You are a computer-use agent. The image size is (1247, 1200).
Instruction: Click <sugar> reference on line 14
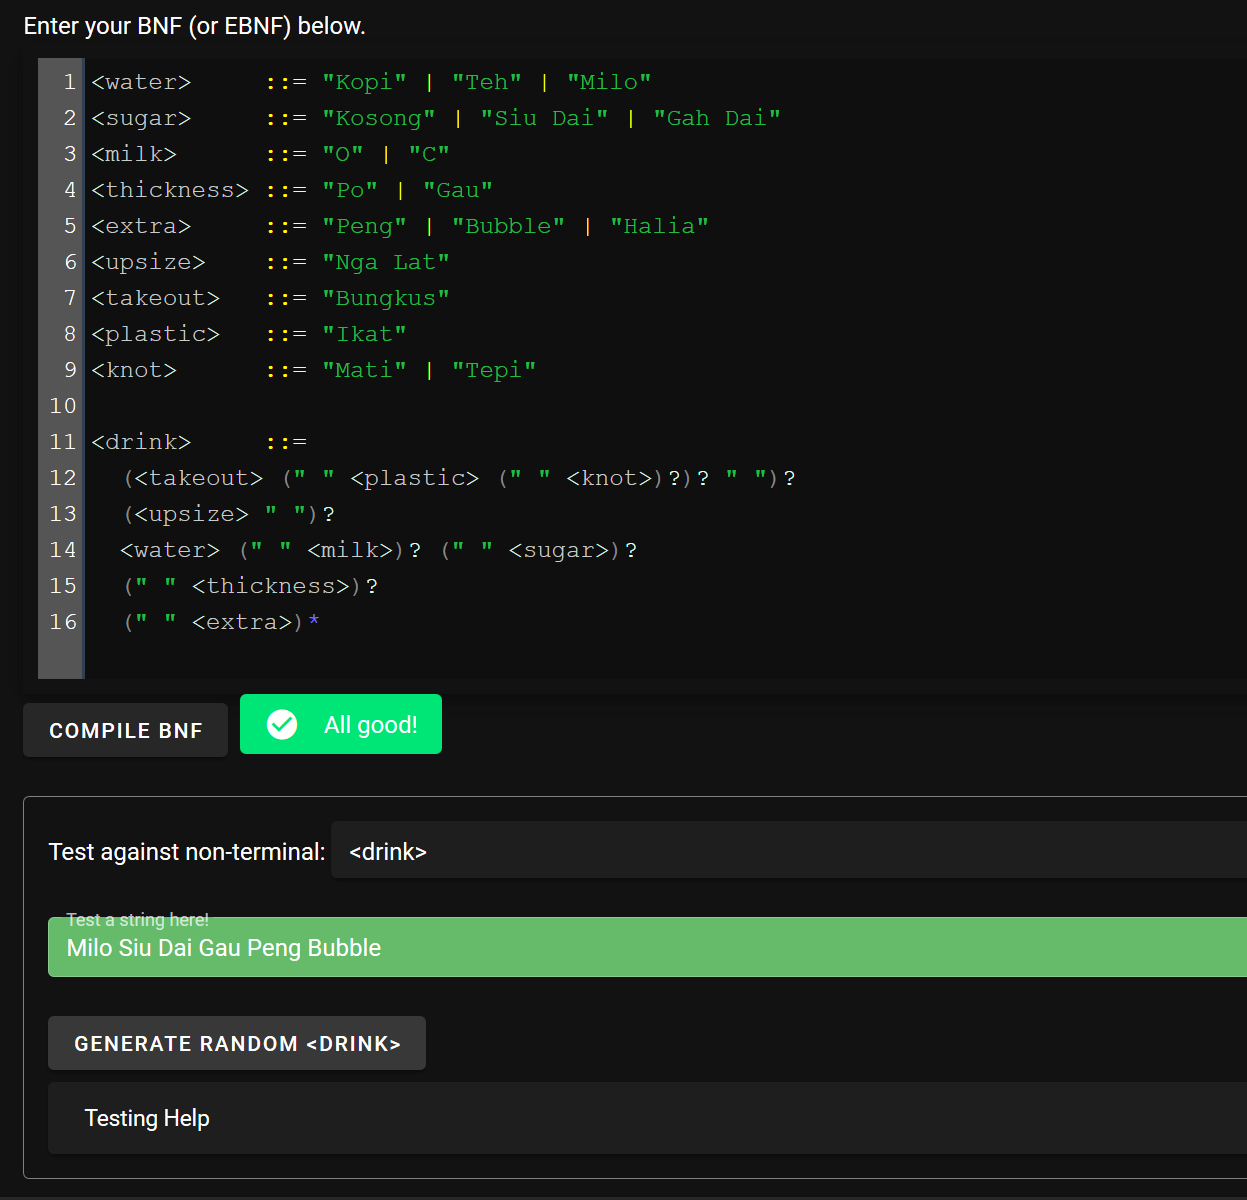[x=559, y=550]
